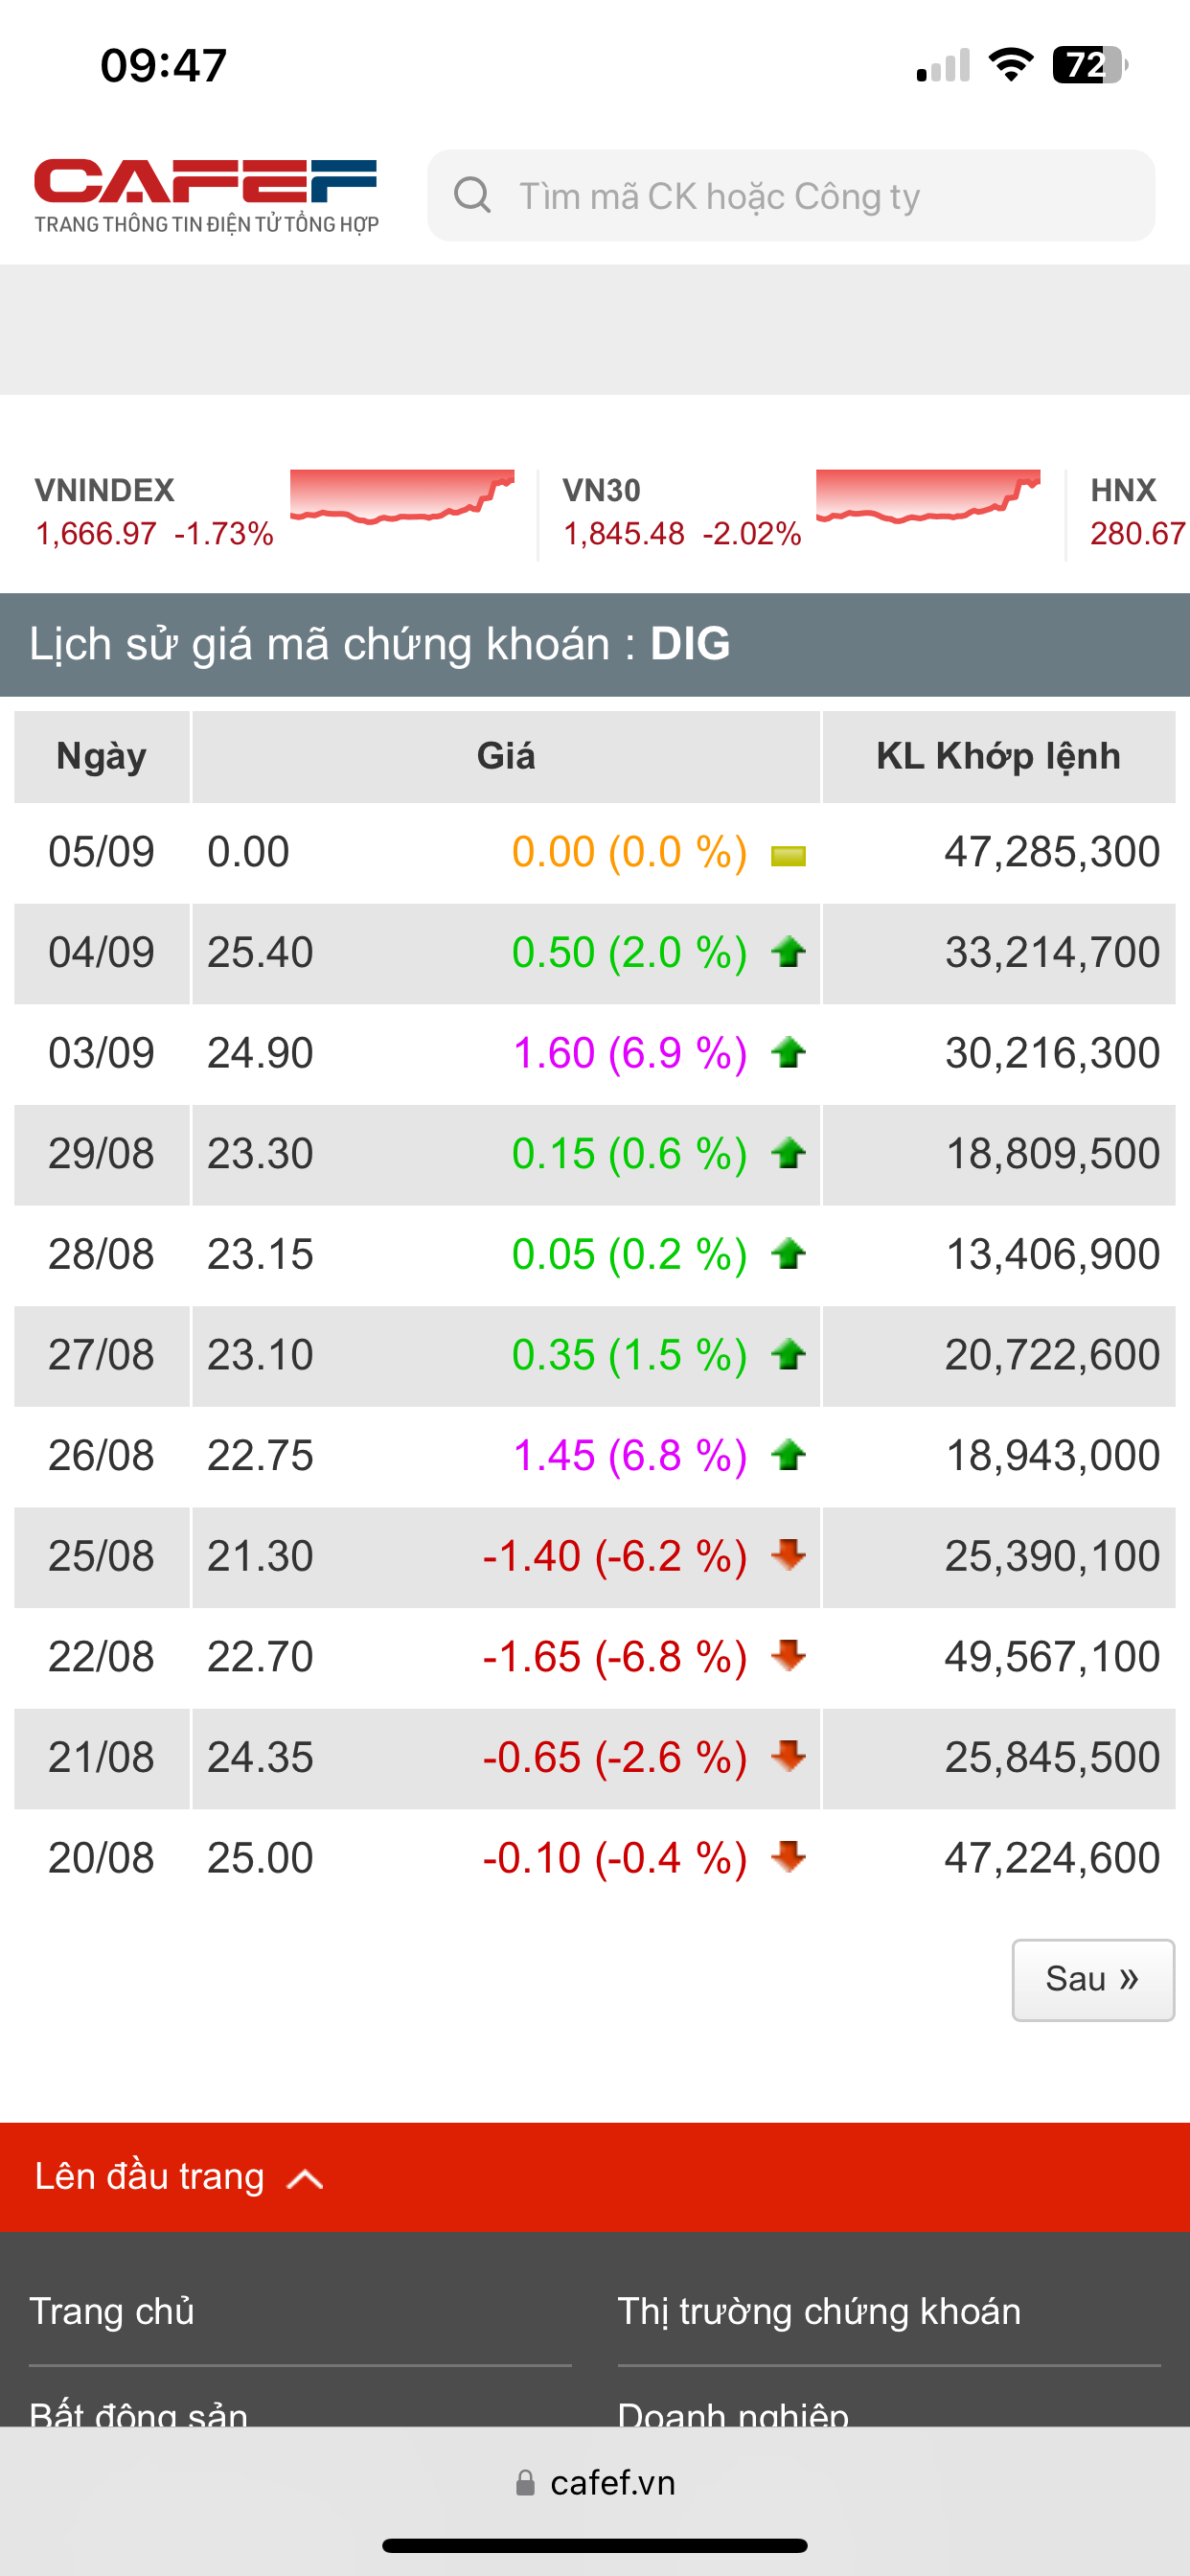The width and height of the screenshot is (1190, 2576).
Task: Tap the lock icon beside cafef.vn
Action: click(525, 2484)
